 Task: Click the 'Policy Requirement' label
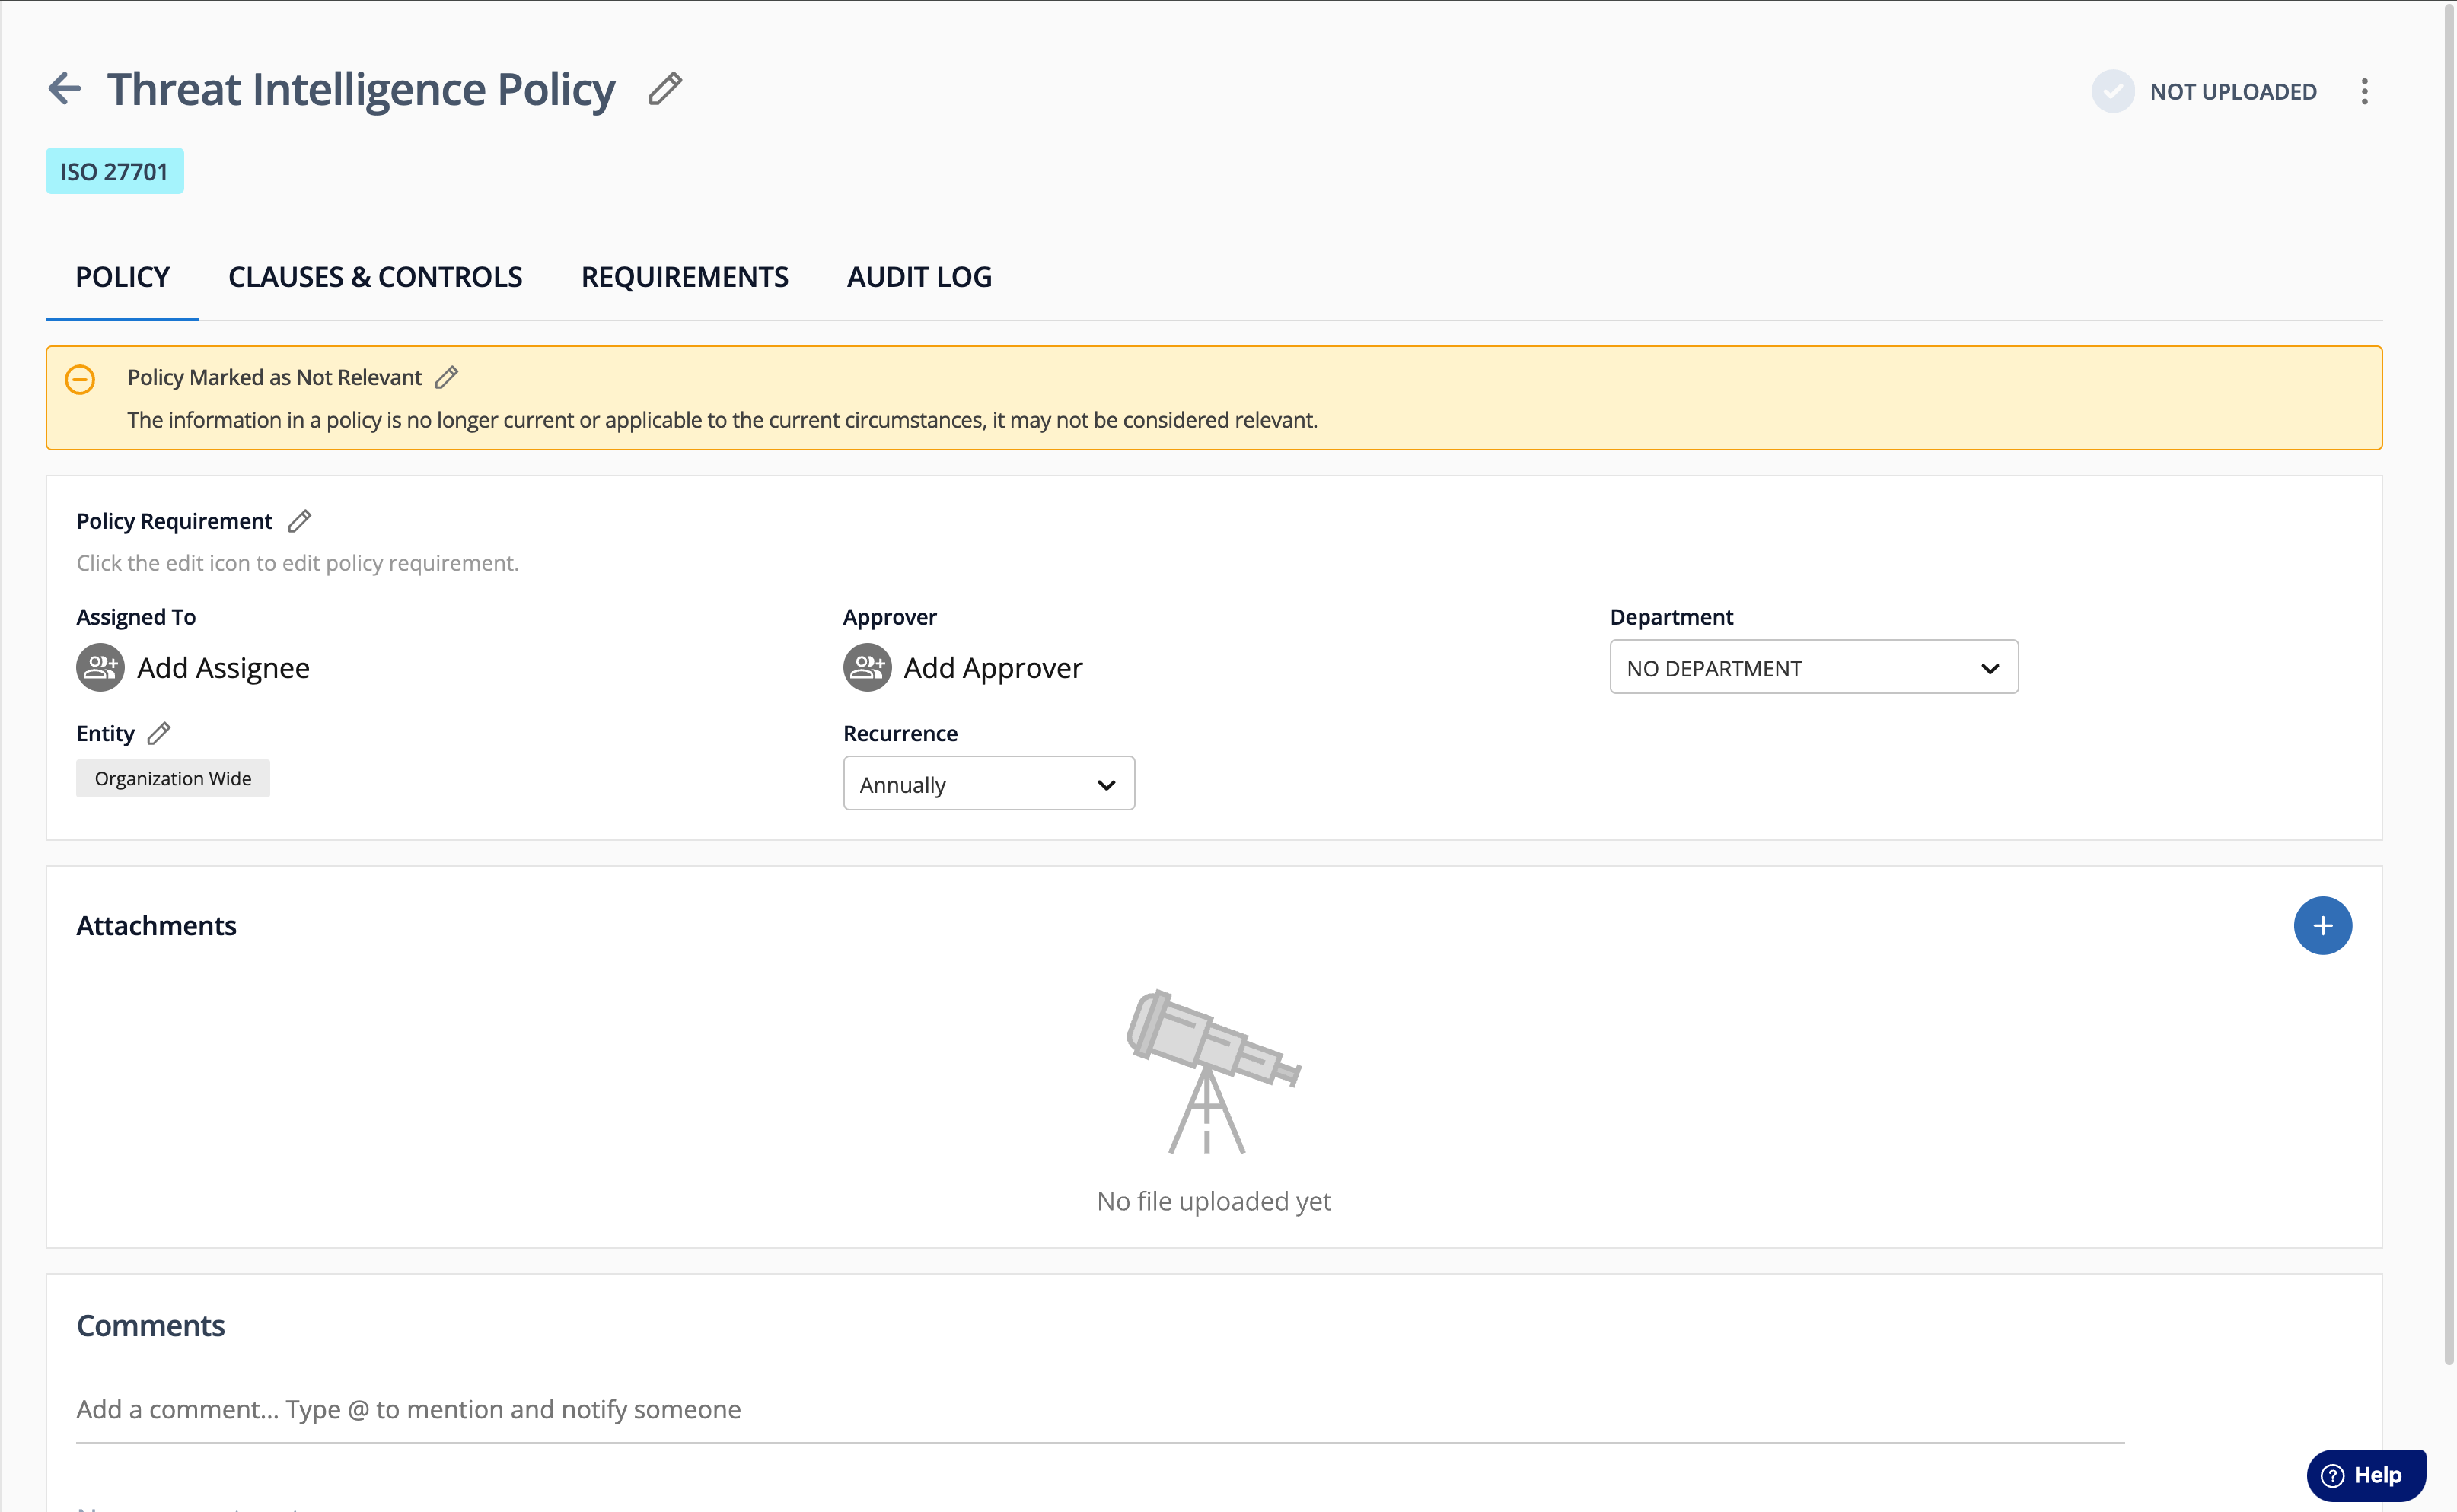[174, 521]
